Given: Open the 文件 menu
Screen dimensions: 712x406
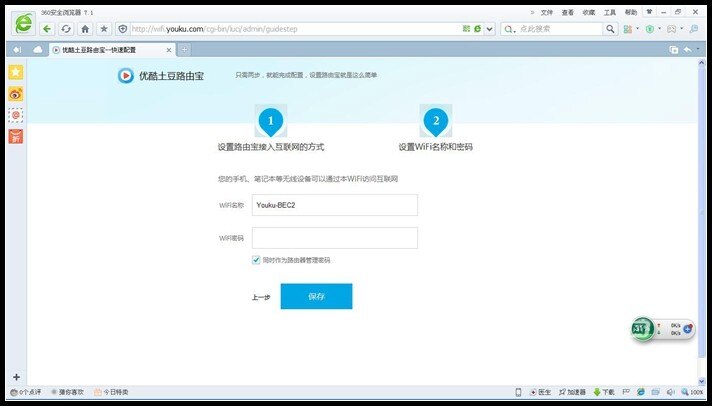Looking at the screenshot, I should (x=546, y=12).
